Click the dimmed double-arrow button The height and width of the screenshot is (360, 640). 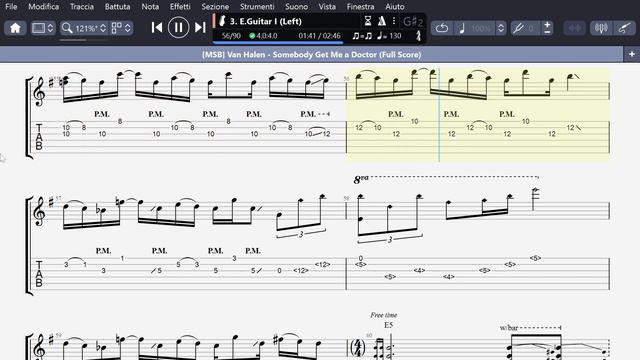tap(575, 28)
